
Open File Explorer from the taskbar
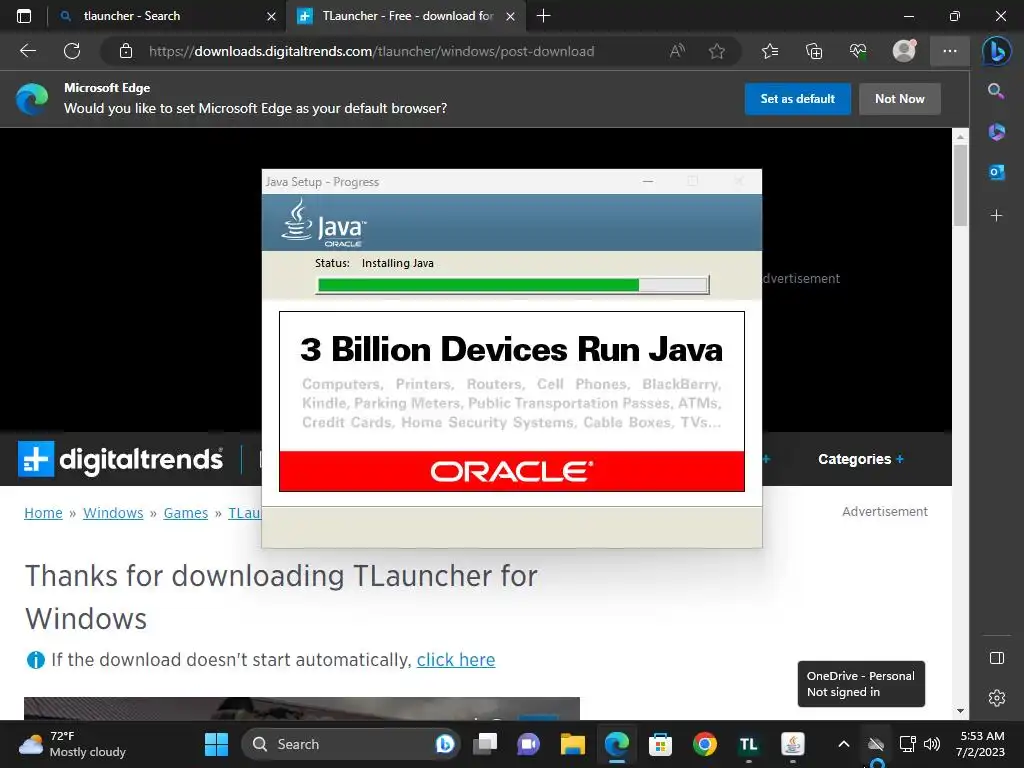pyautogui.click(x=573, y=744)
